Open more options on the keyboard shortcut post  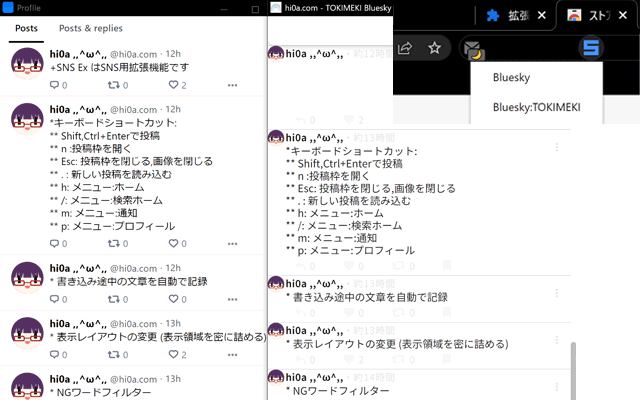(233, 244)
